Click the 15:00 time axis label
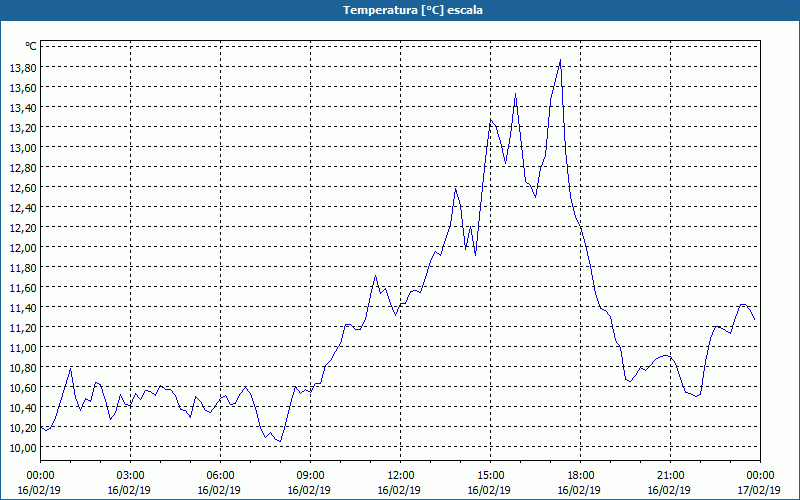The height and width of the screenshot is (500, 800). tap(490, 476)
